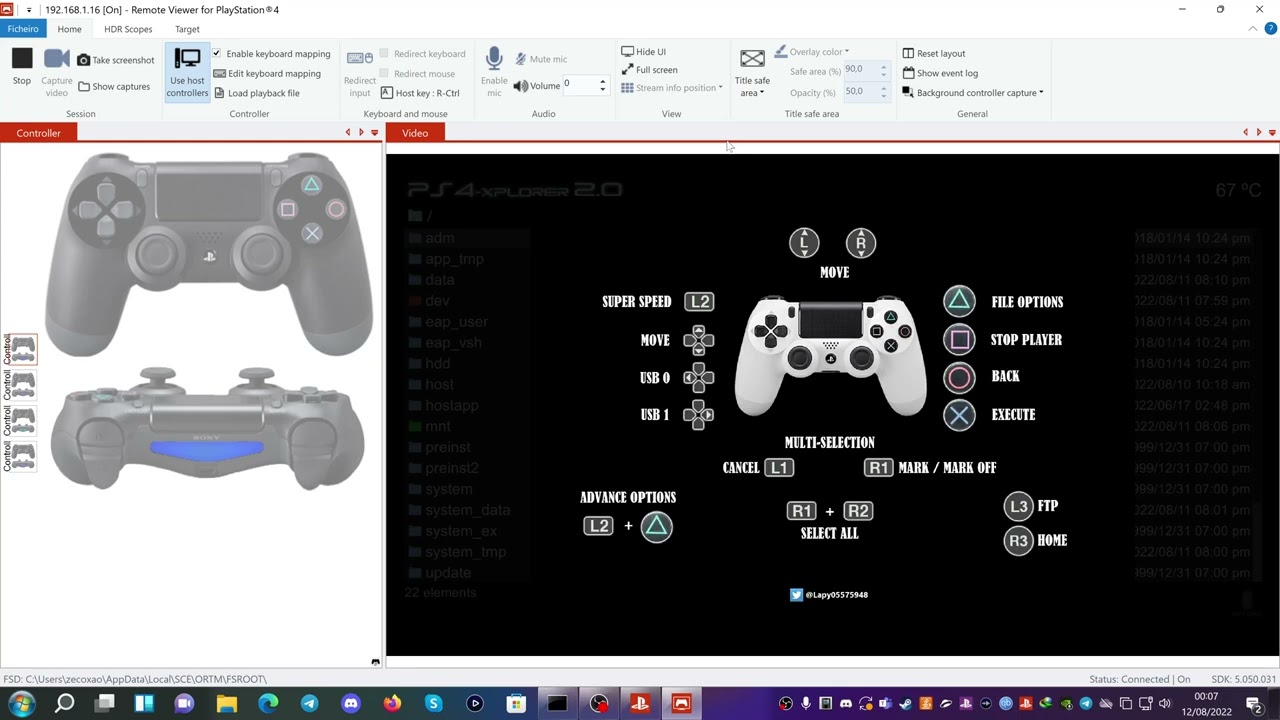Image resolution: width=1280 pixels, height=720 pixels.
Task: Select the third controller thumbnail
Action: [x=22, y=420]
